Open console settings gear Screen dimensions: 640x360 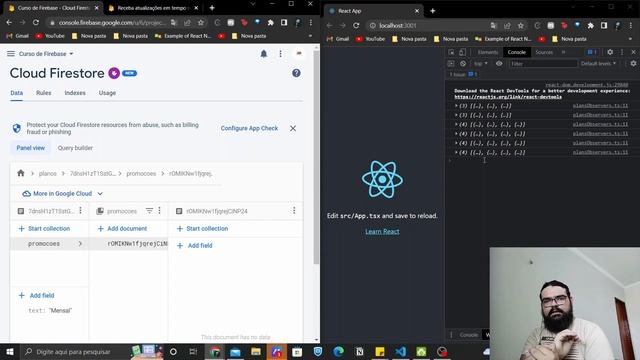click(633, 64)
